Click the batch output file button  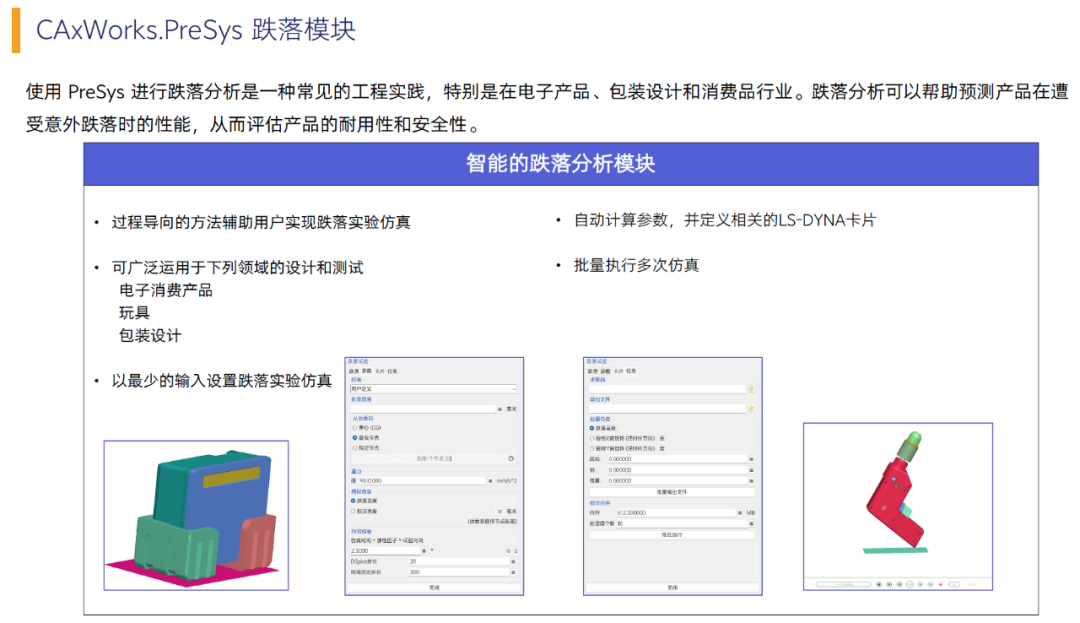(x=672, y=492)
